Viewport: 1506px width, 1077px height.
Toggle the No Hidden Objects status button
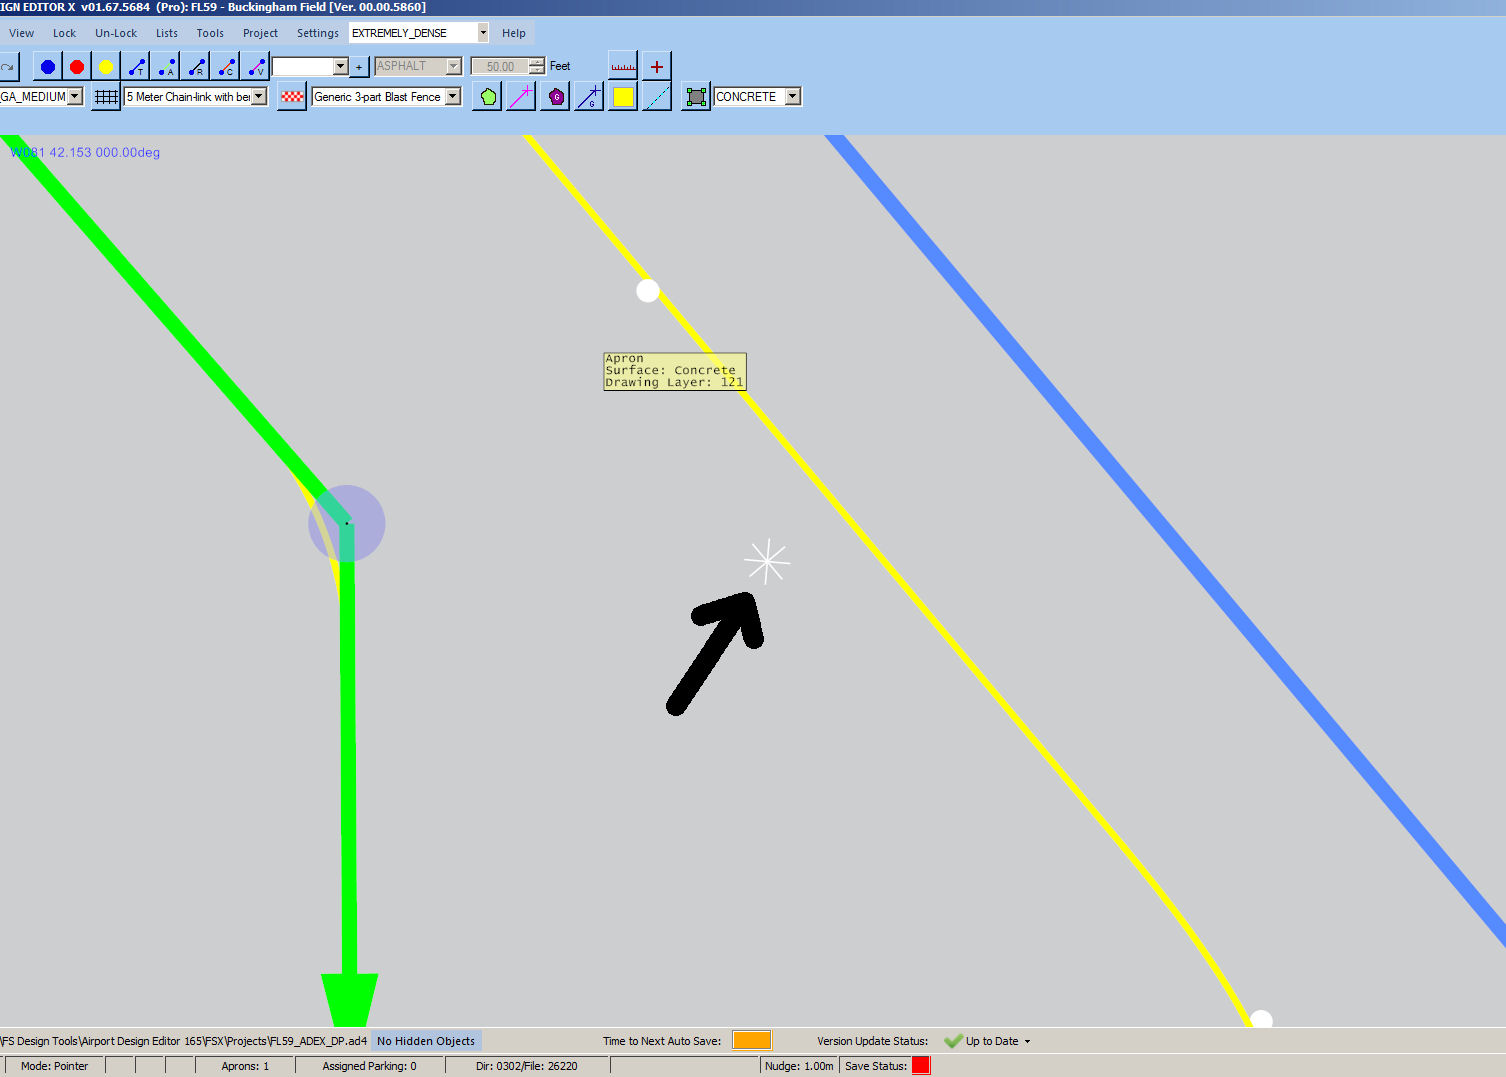coord(426,1040)
